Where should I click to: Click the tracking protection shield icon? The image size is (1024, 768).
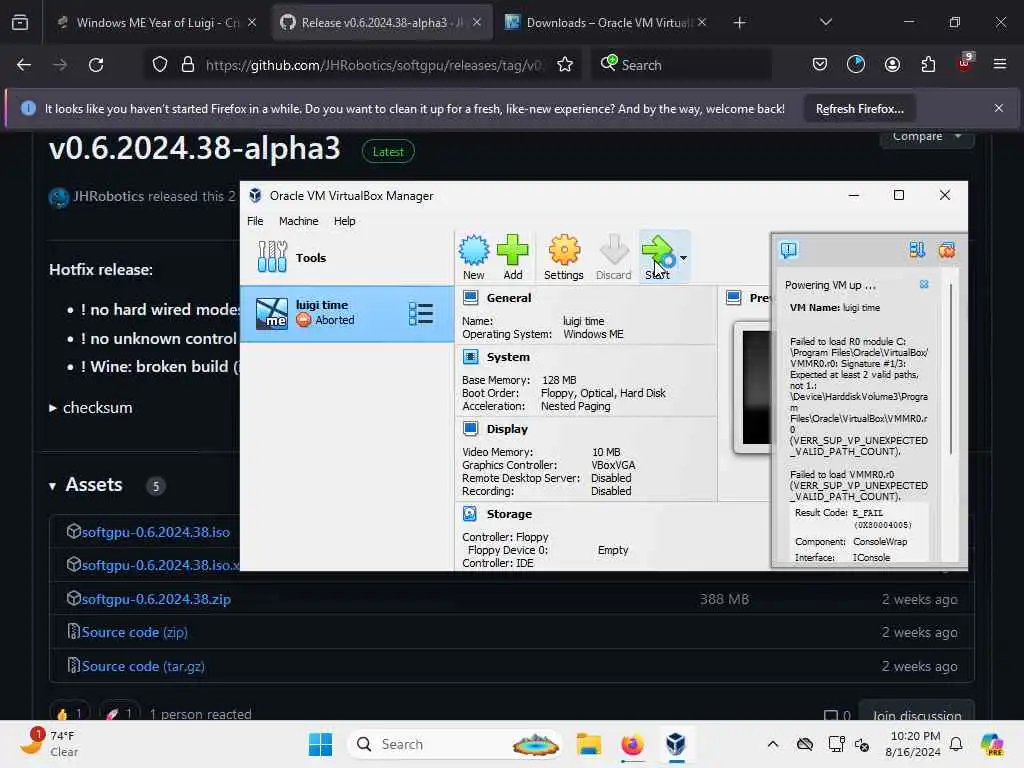[160, 65]
